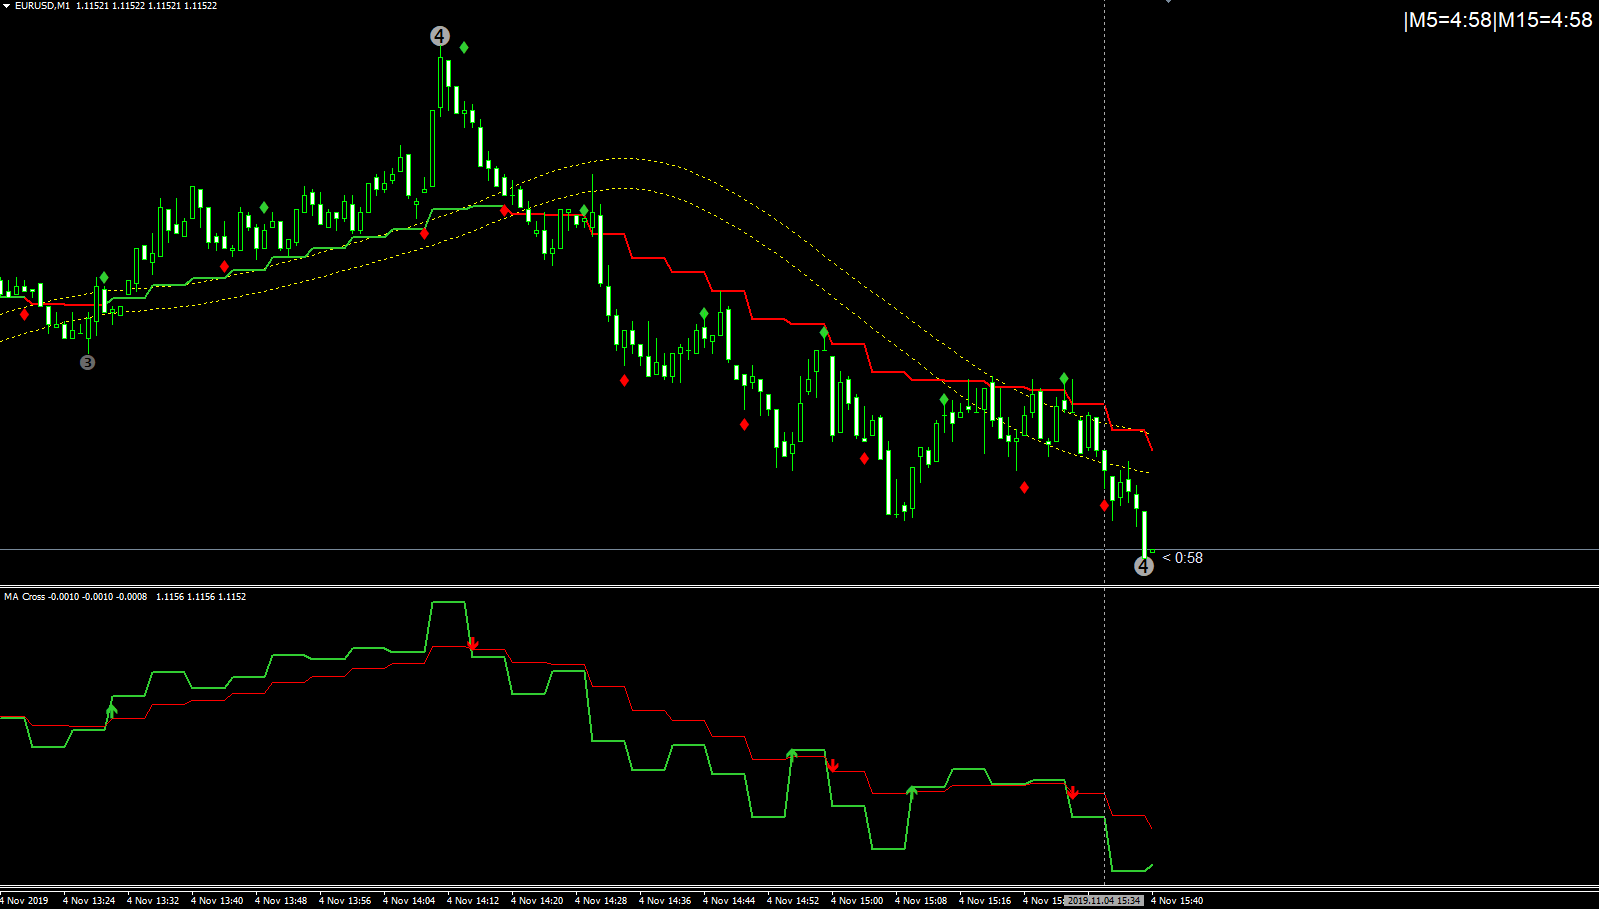Click the circled 4 marker at the latest low

click(x=1144, y=566)
